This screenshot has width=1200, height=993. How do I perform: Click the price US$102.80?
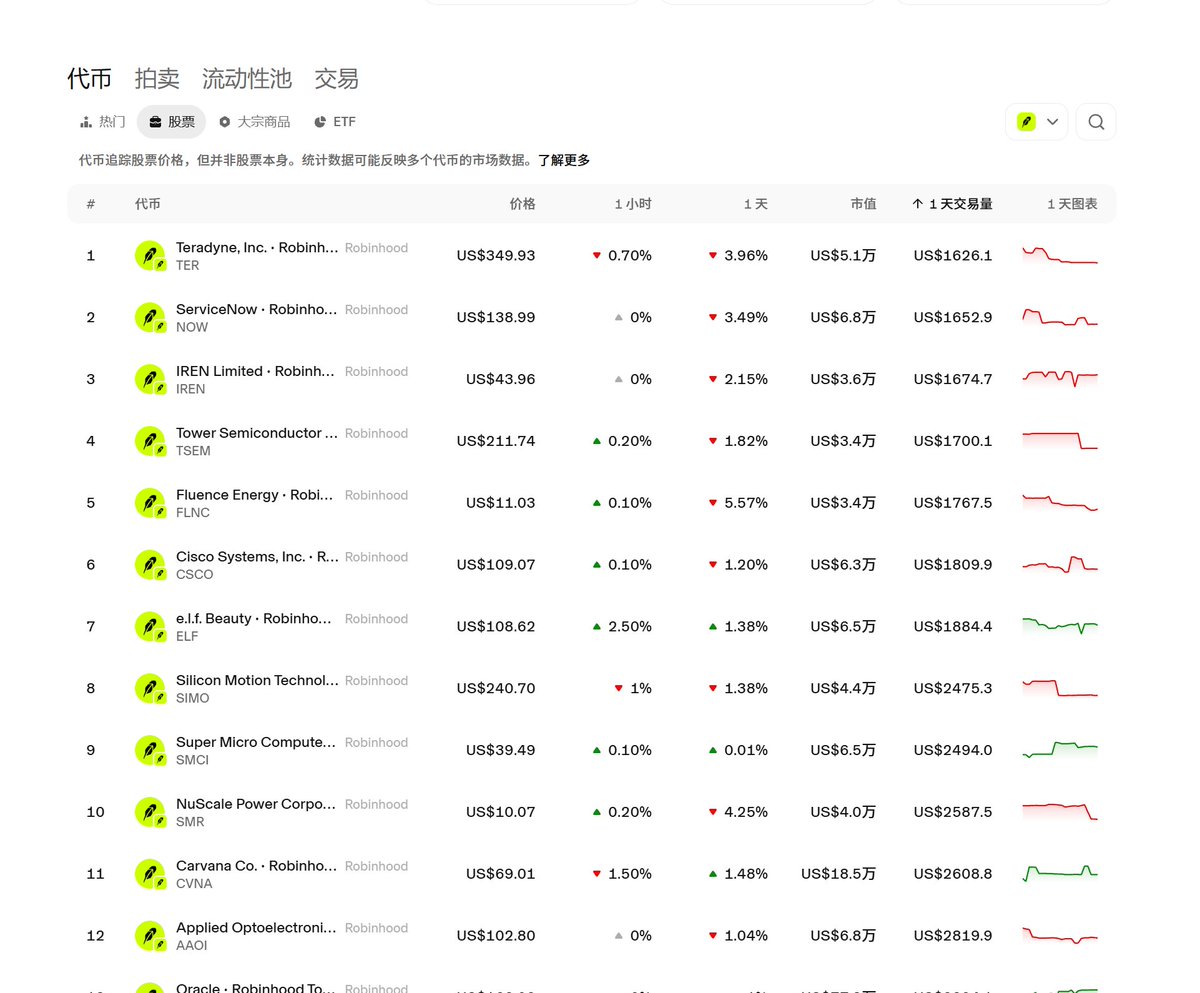point(496,936)
